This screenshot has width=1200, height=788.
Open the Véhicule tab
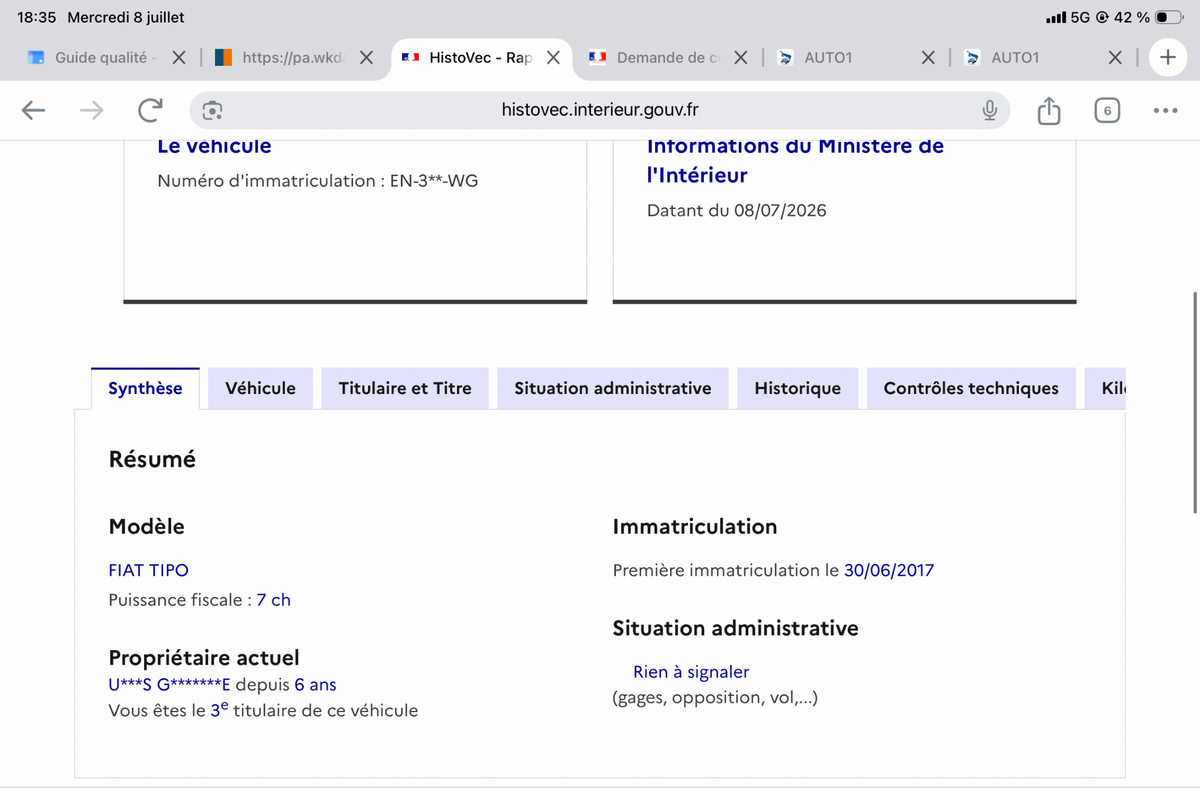[260, 388]
